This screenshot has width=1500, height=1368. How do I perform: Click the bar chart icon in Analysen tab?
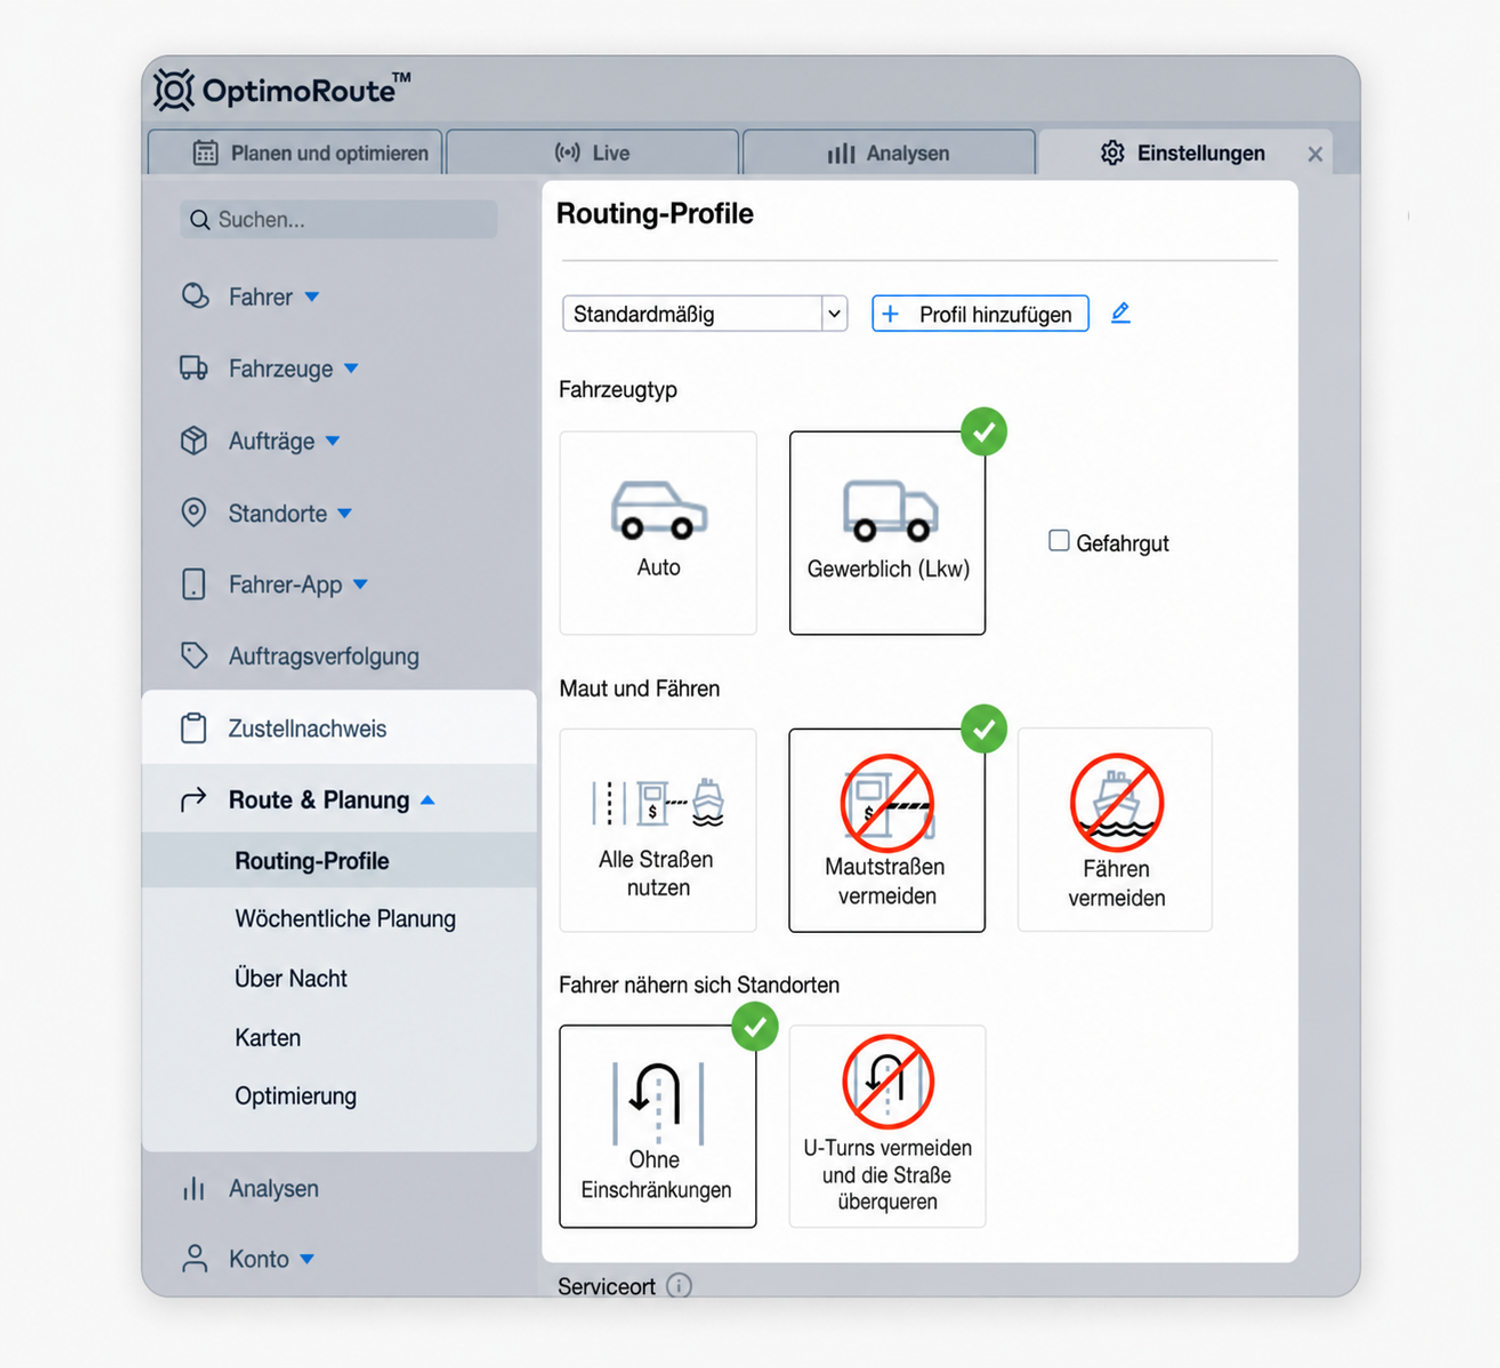click(x=841, y=153)
